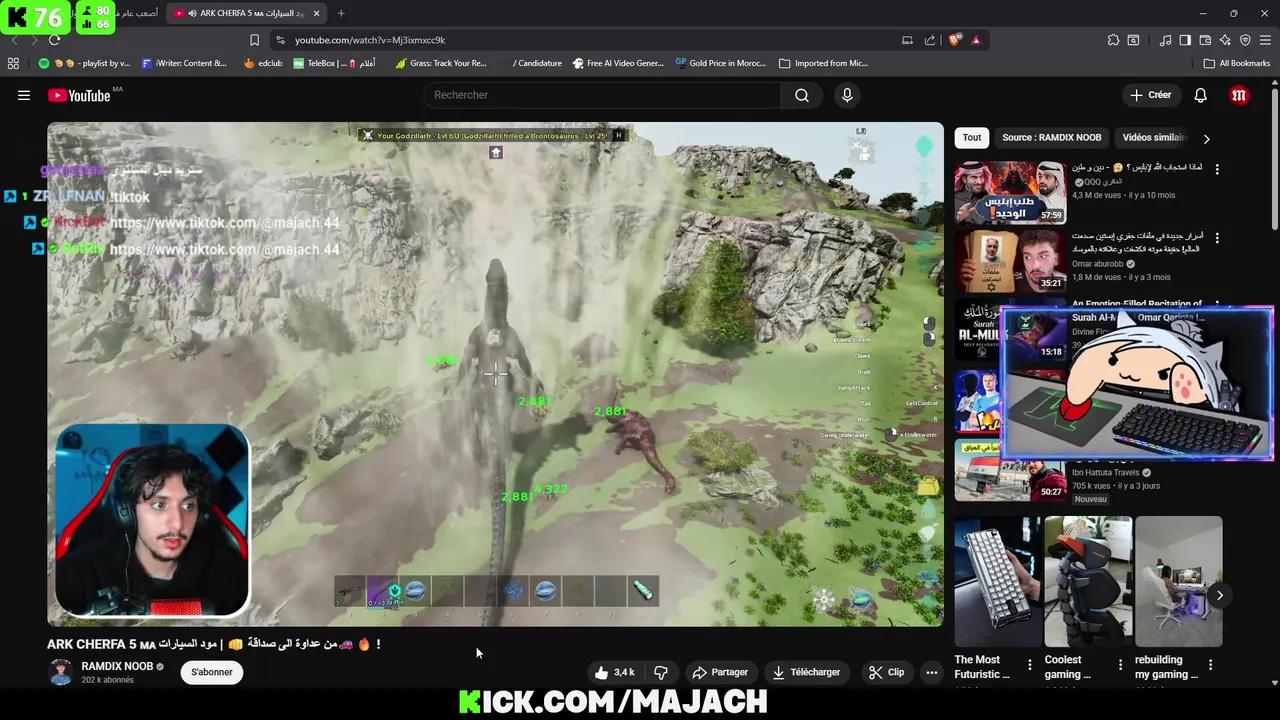Open options for 'The Most Futuristic' short

(1030, 664)
